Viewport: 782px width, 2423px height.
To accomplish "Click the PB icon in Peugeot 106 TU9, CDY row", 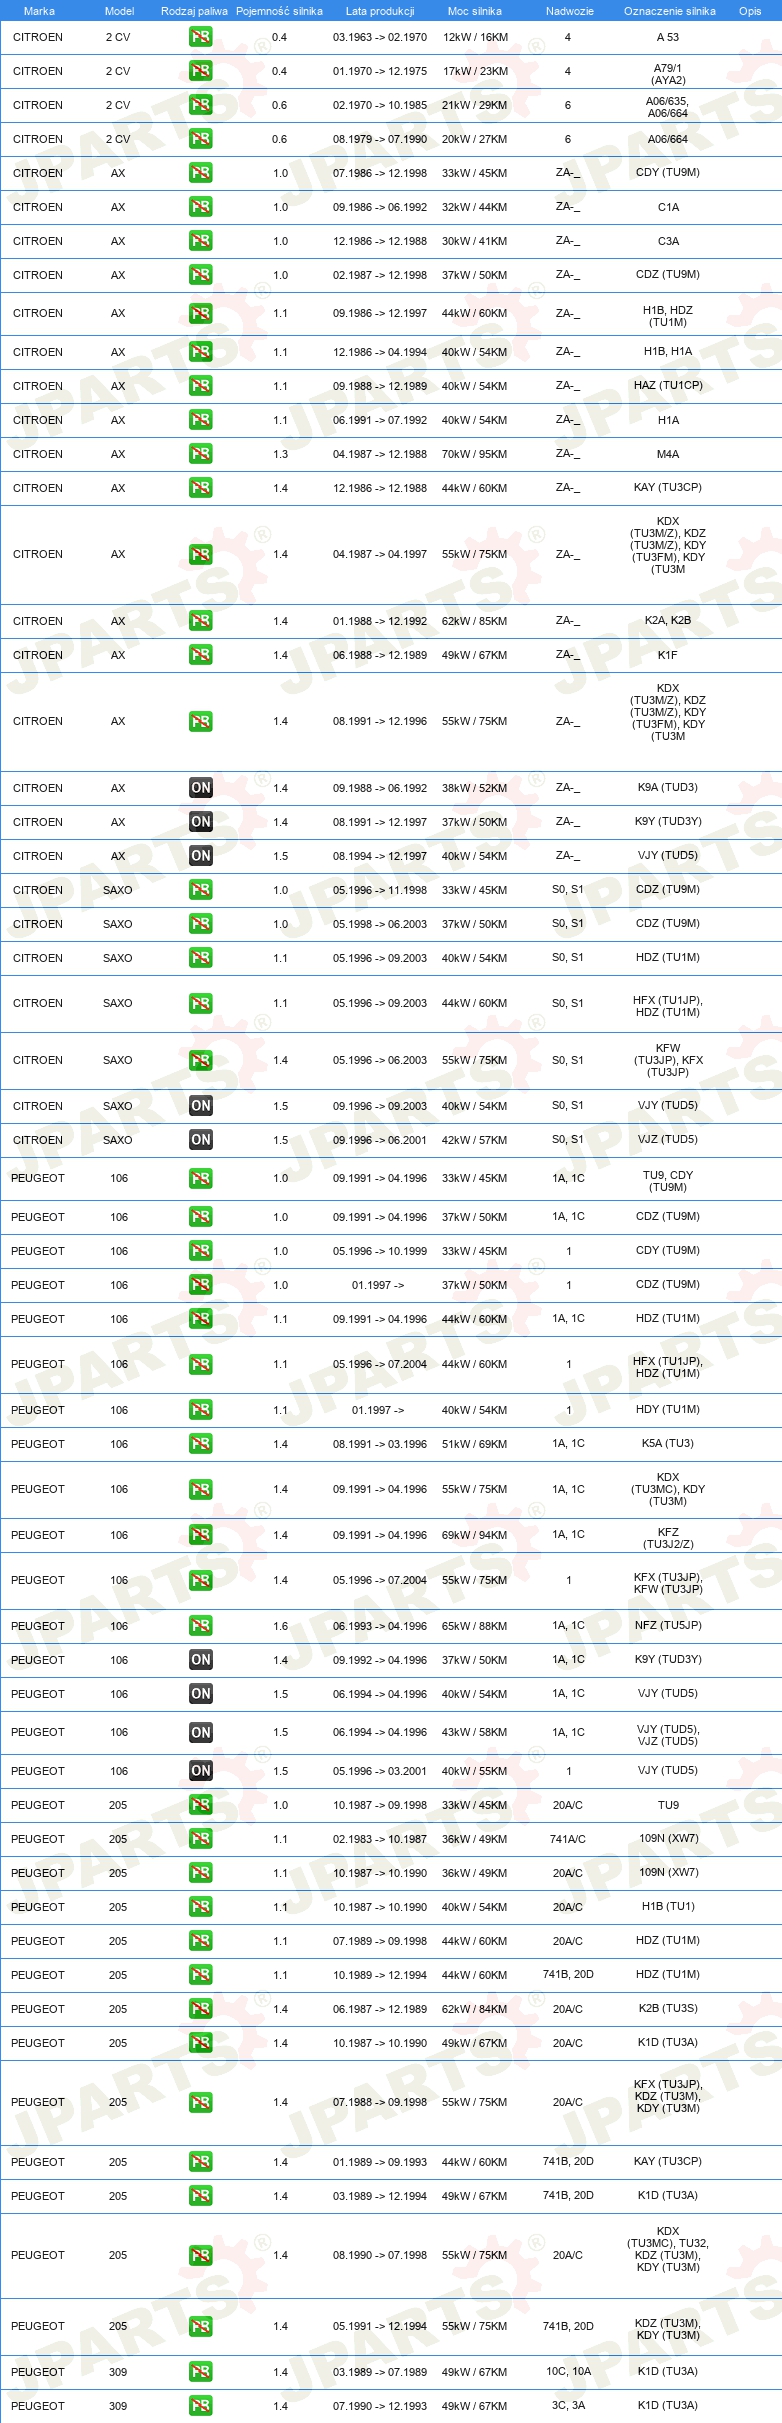I will [x=201, y=1179].
